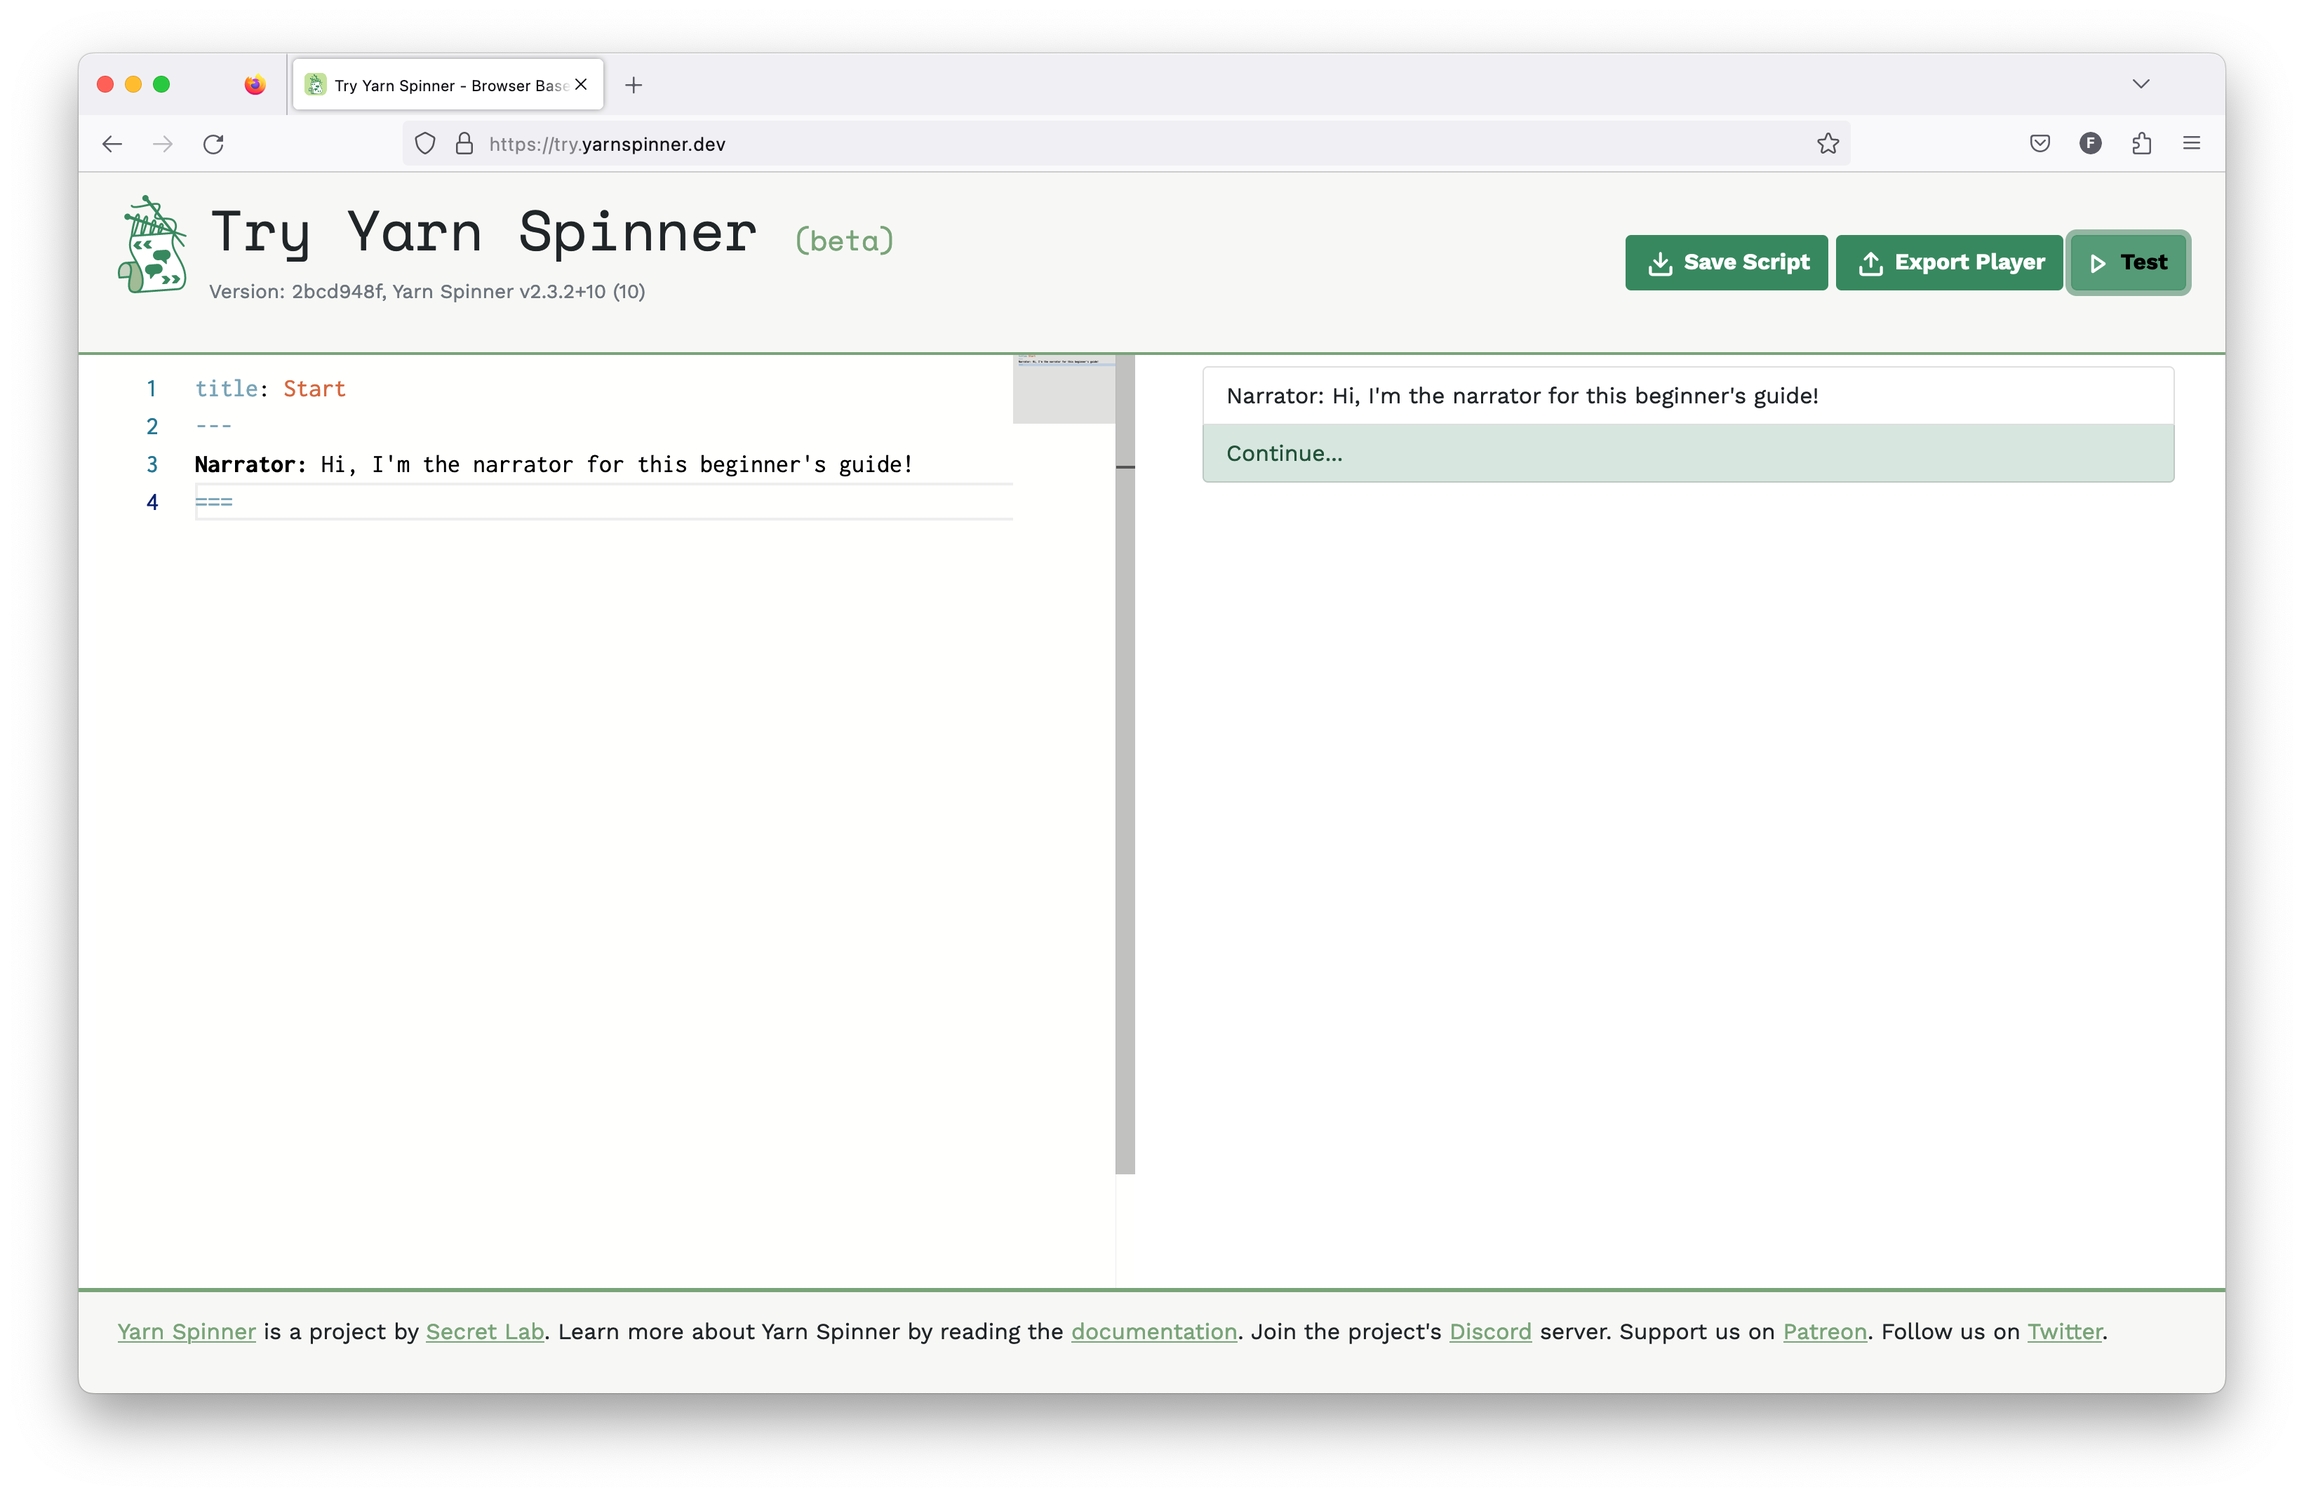View site security via the padlock icon
Viewport: 2304px width, 1497px height.
click(x=464, y=144)
